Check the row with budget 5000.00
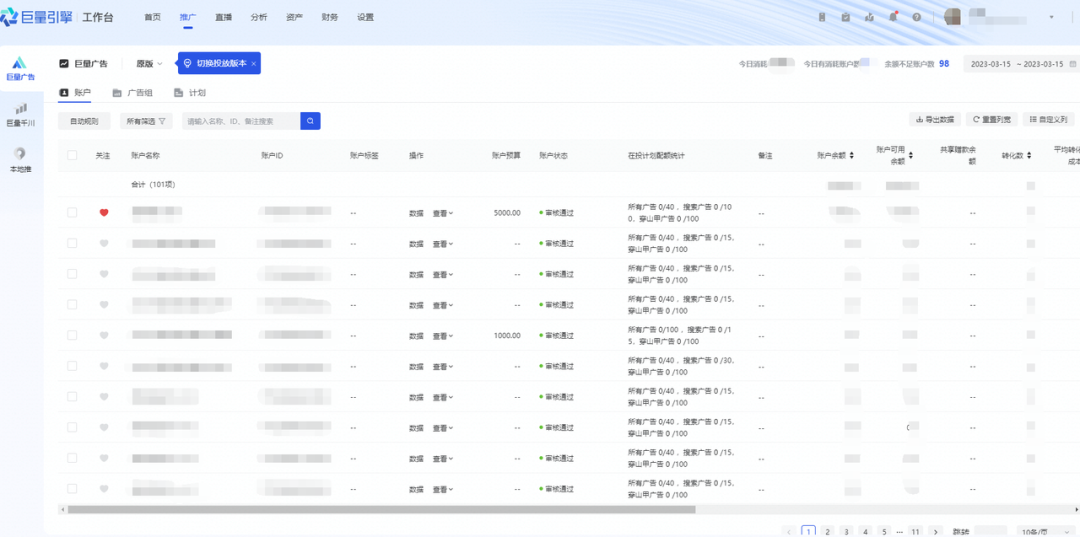The width and height of the screenshot is (1080, 537). click(x=72, y=213)
